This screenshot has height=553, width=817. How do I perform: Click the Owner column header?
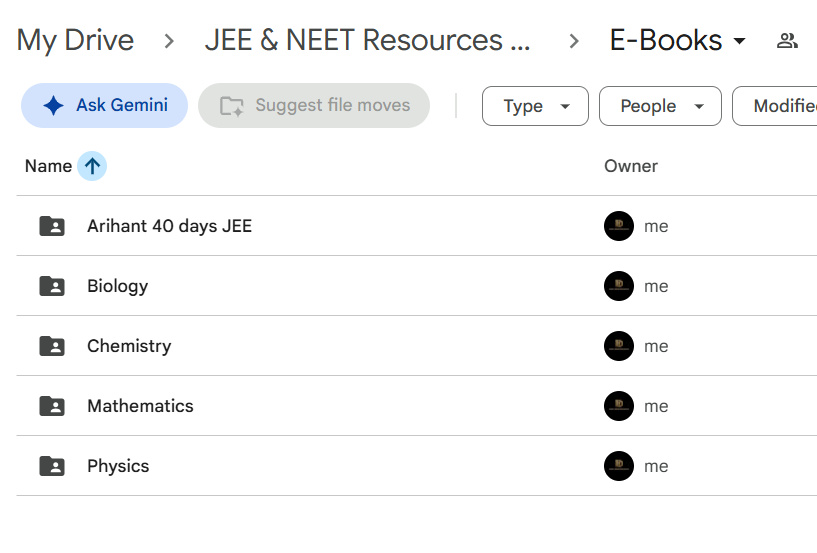(x=631, y=166)
